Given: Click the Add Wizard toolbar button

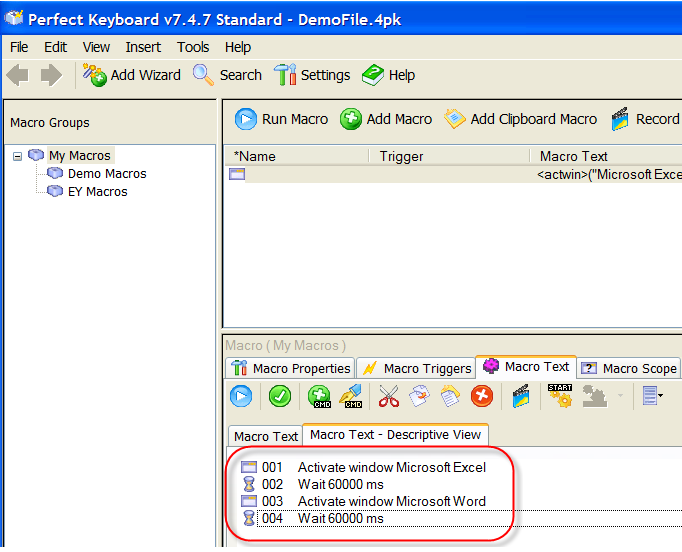Looking at the screenshot, I should click(x=132, y=75).
